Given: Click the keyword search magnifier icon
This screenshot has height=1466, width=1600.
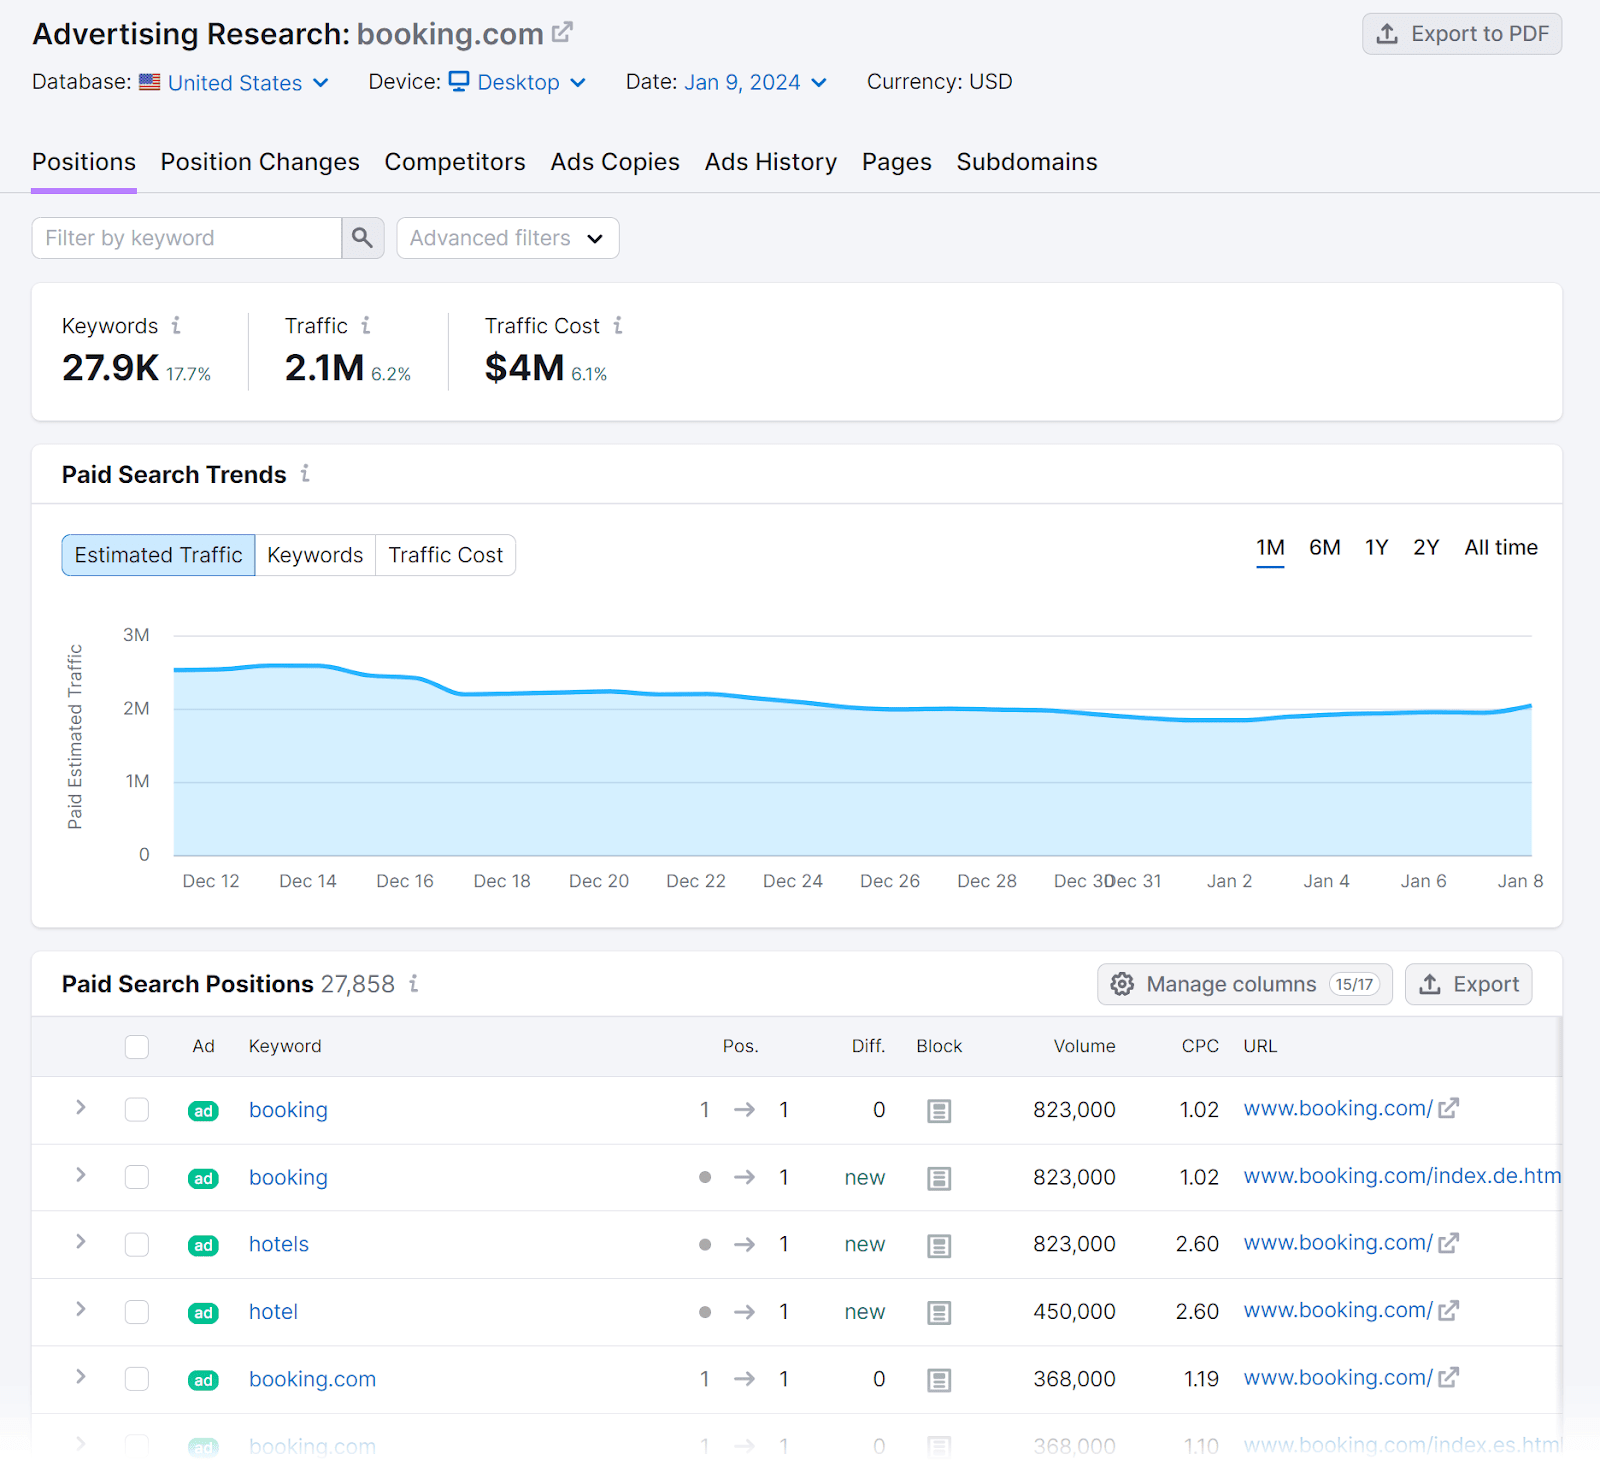Looking at the screenshot, I should 362,238.
